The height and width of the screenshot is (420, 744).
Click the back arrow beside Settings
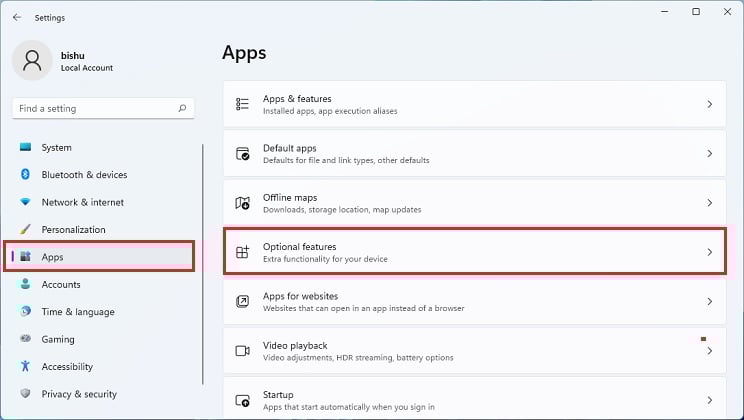click(x=17, y=18)
